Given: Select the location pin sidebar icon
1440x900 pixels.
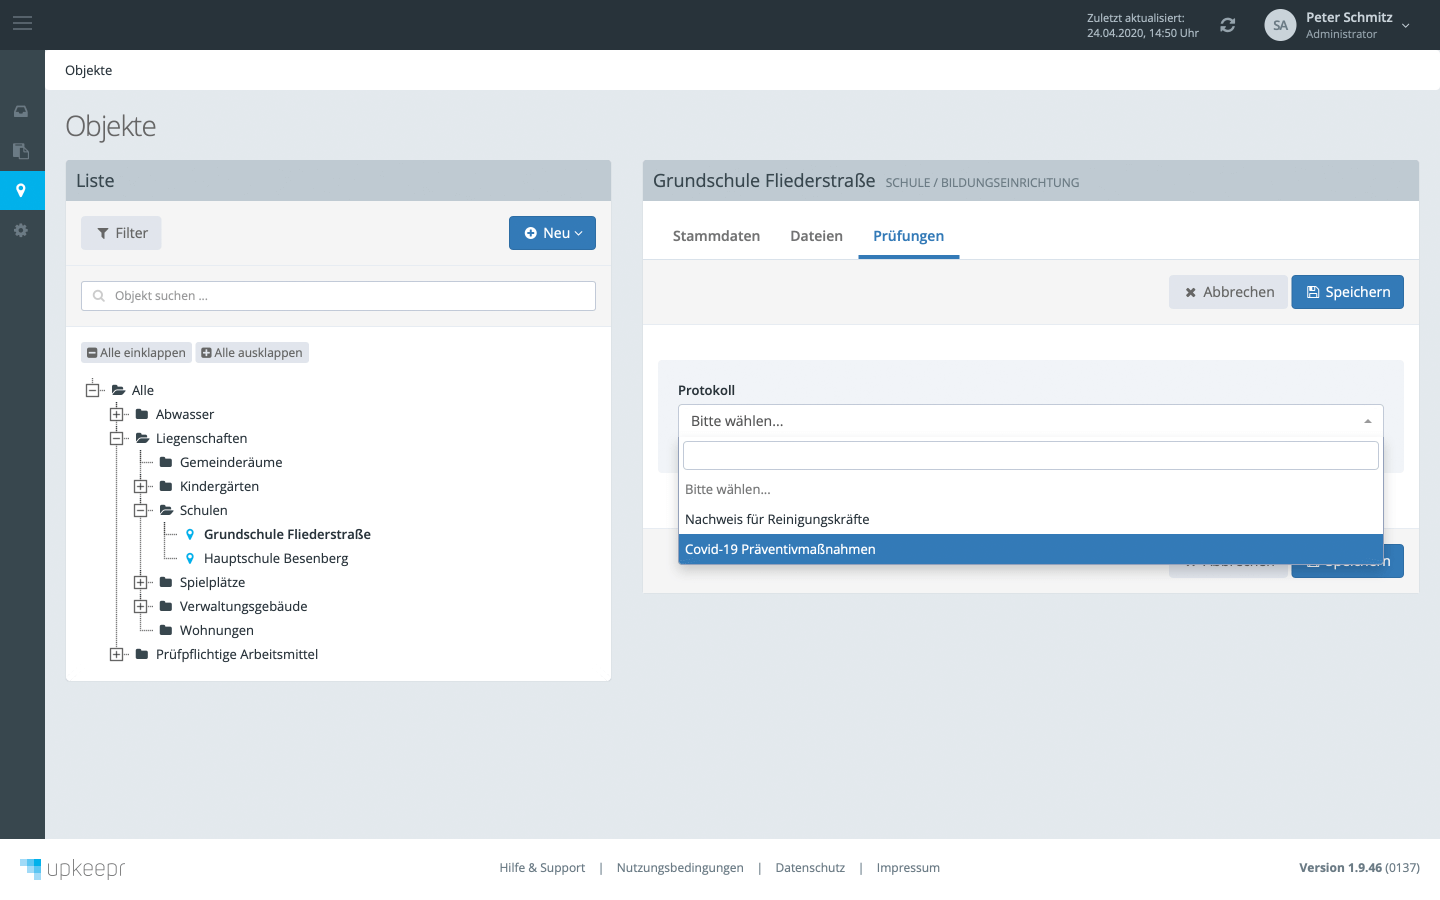Looking at the screenshot, I should click(21, 190).
